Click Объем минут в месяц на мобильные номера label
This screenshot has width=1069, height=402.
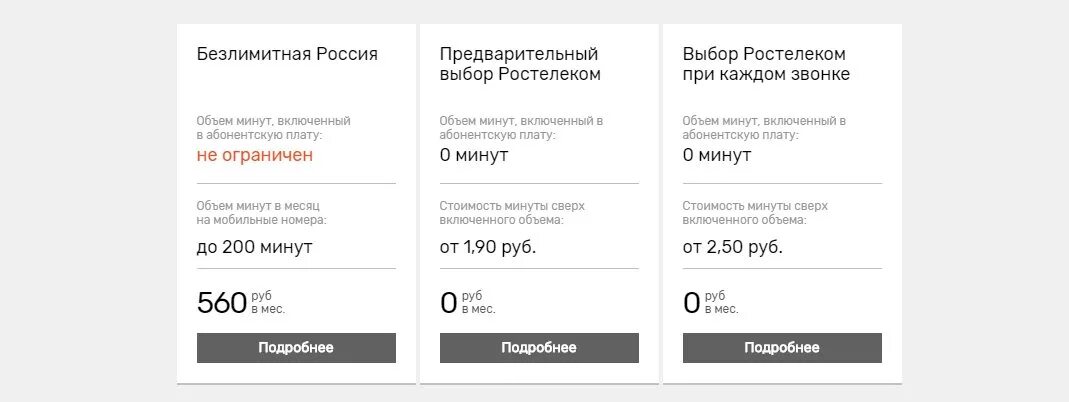(x=262, y=212)
